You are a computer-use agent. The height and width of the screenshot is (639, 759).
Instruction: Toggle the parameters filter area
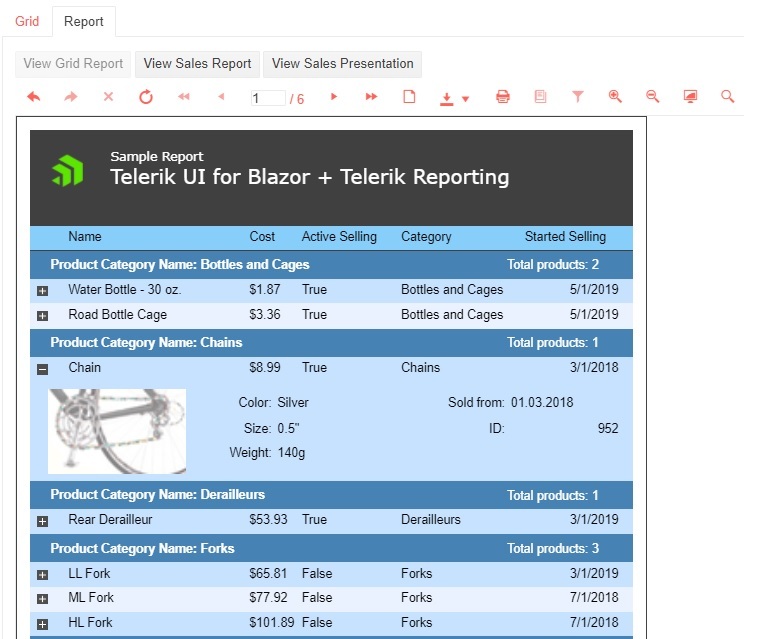click(x=577, y=97)
